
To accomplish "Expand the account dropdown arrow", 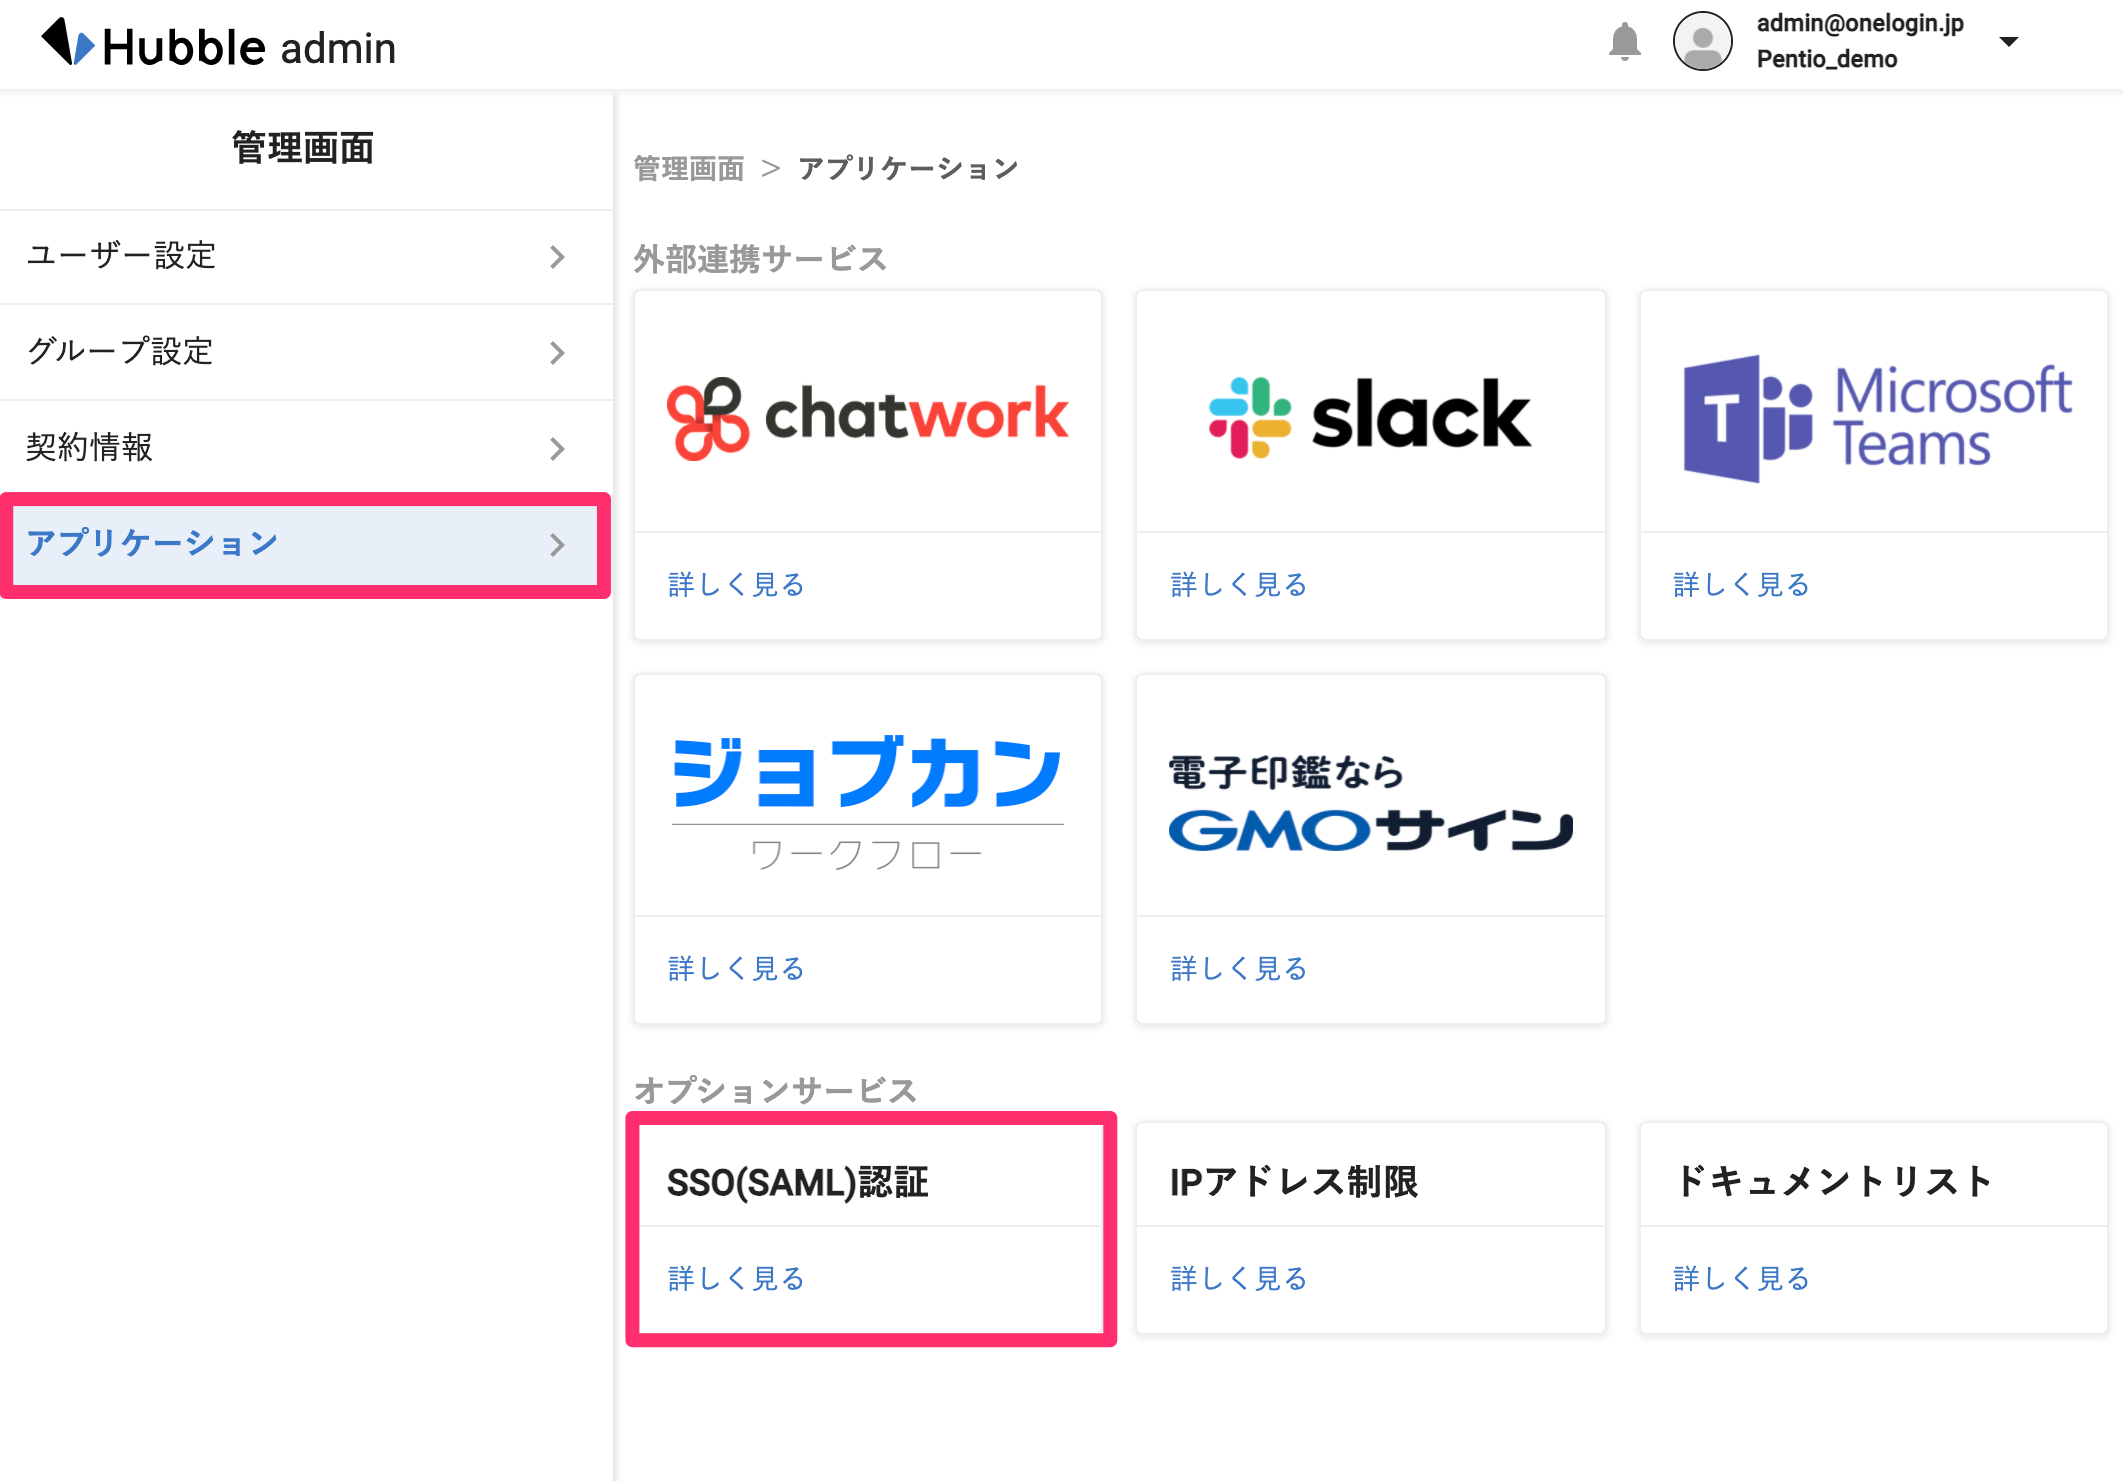I will coord(2008,41).
